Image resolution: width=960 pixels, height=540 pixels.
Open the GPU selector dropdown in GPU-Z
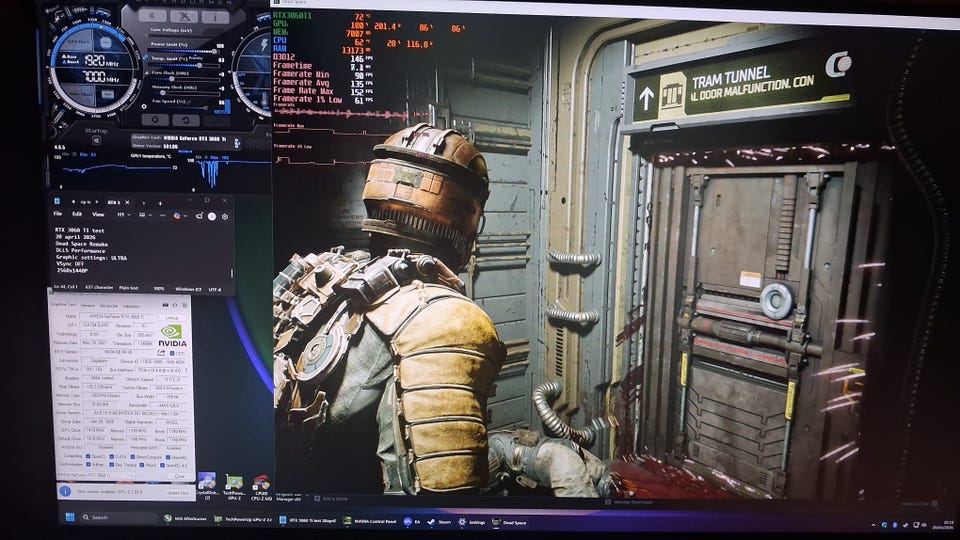coord(95,475)
